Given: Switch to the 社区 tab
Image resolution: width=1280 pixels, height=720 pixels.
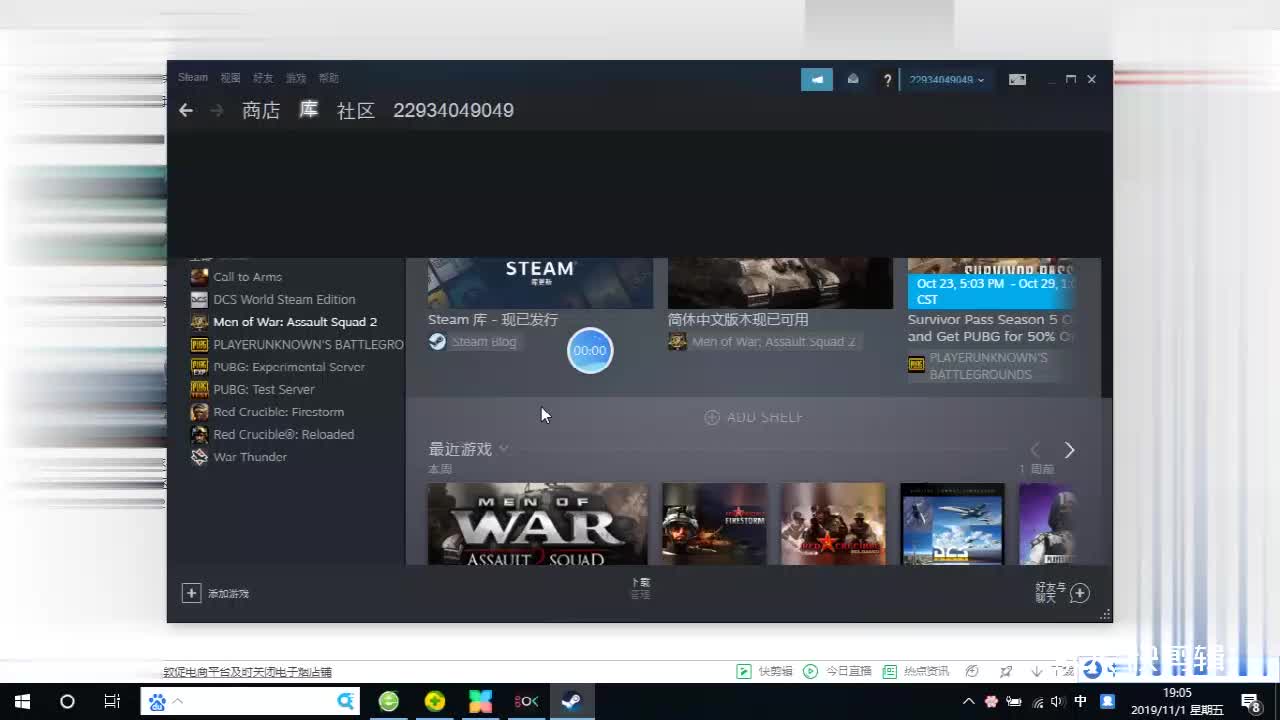Looking at the screenshot, I should coord(356,110).
